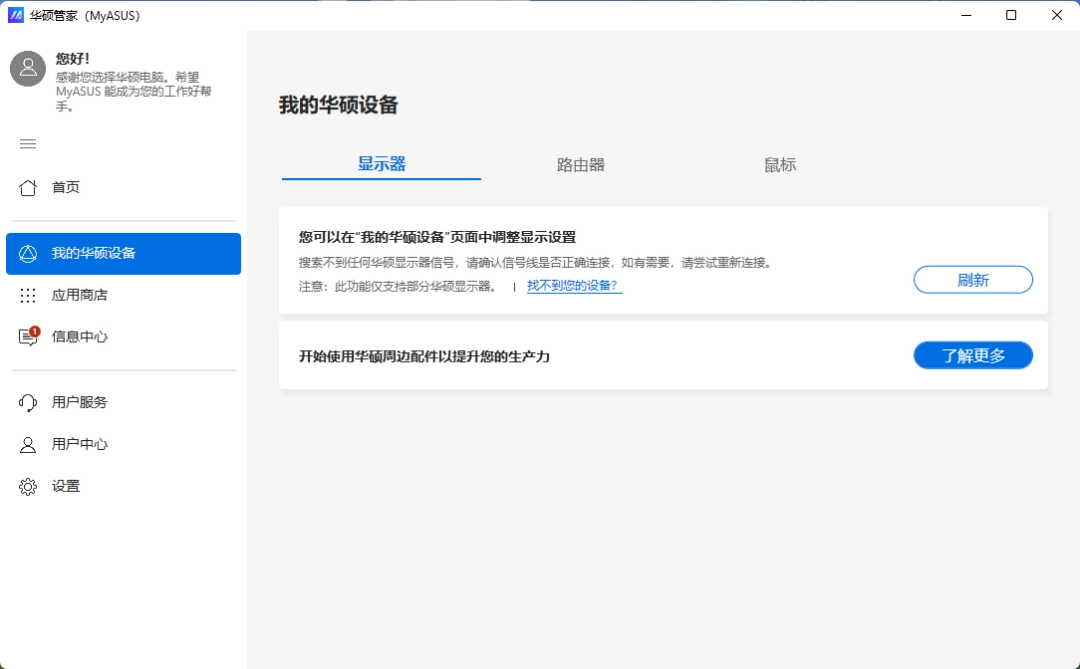Click the MyASUS logo in the title bar
Screen dimensions: 1080x669
[15, 15]
